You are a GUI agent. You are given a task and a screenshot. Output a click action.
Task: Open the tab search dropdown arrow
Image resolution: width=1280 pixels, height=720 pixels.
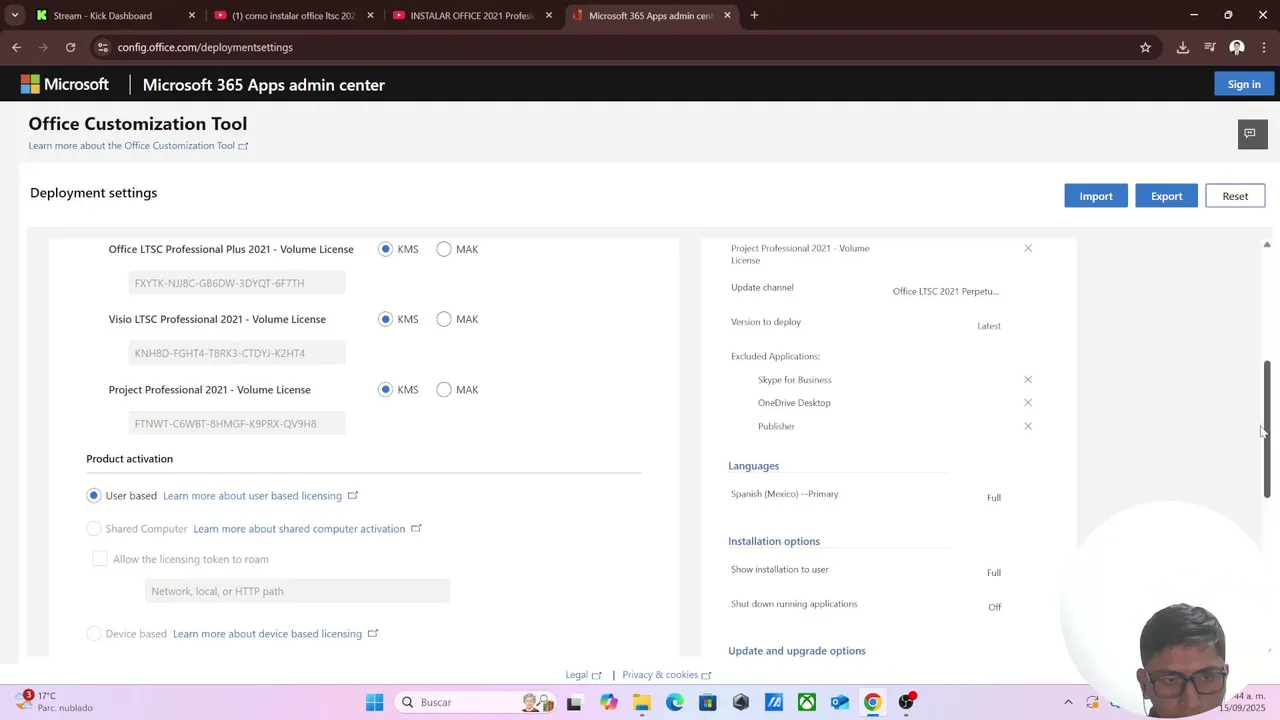(14, 15)
